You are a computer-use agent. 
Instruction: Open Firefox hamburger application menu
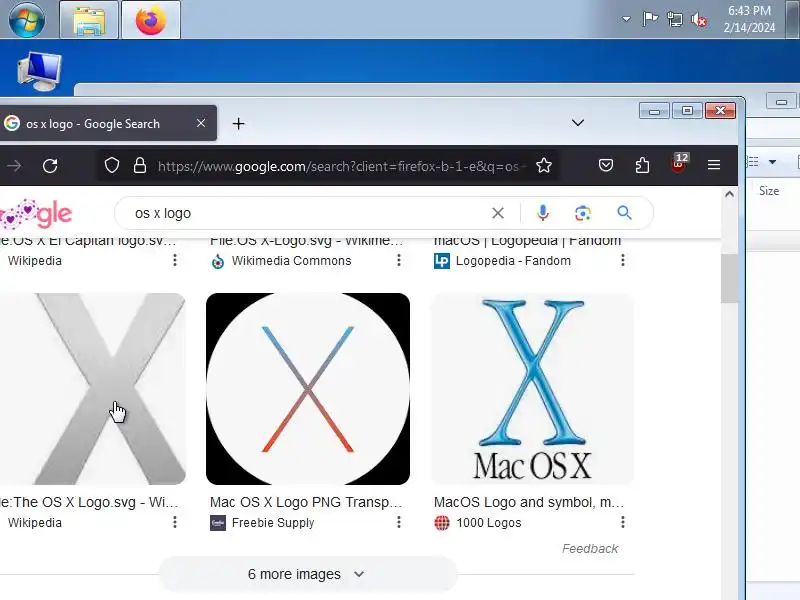tap(714, 165)
